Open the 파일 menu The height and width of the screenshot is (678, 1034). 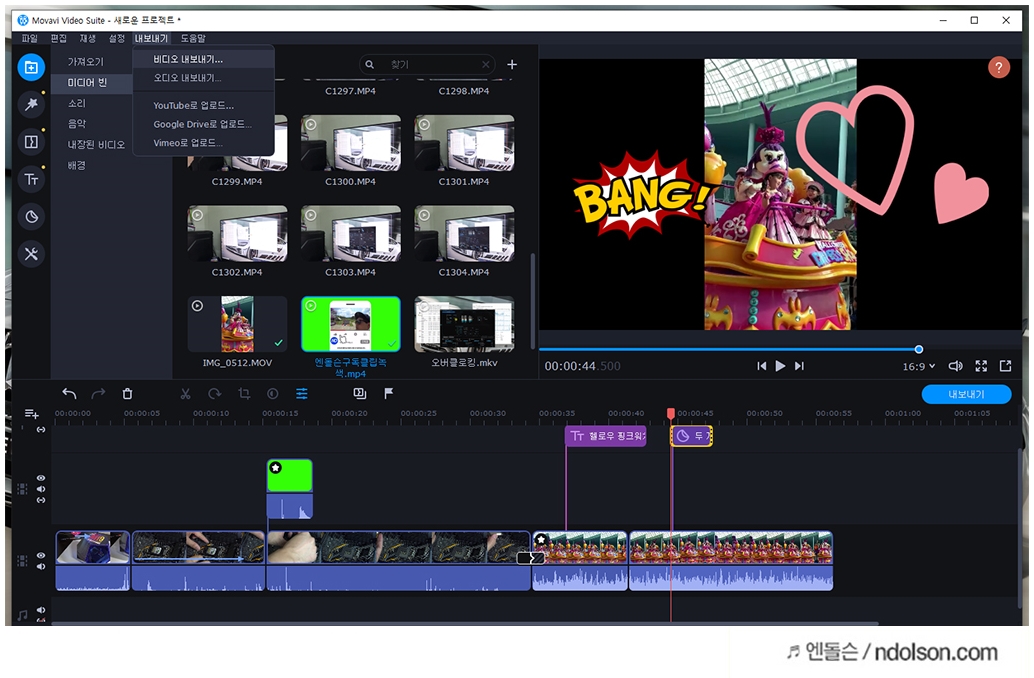coord(30,38)
